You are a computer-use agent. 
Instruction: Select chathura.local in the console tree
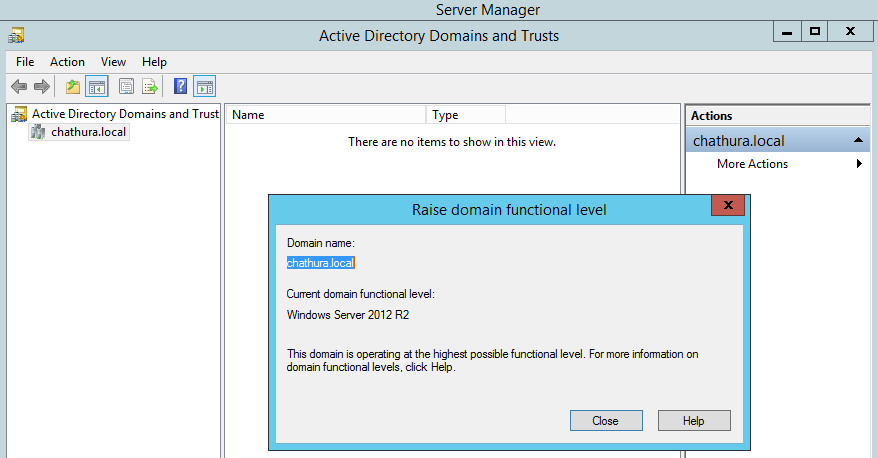pyautogui.click(x=88, y=132)
